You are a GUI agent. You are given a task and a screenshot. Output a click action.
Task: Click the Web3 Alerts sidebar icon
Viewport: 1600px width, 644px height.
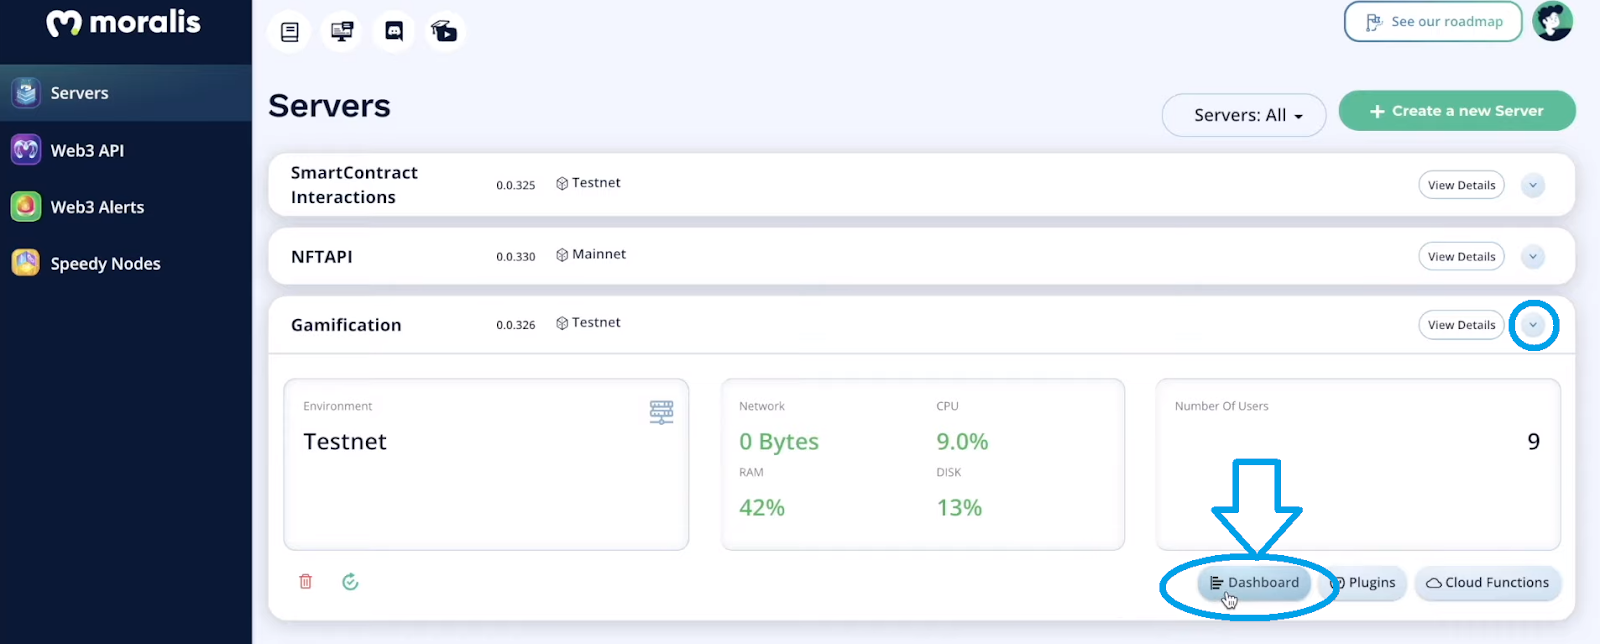(26, 207)
